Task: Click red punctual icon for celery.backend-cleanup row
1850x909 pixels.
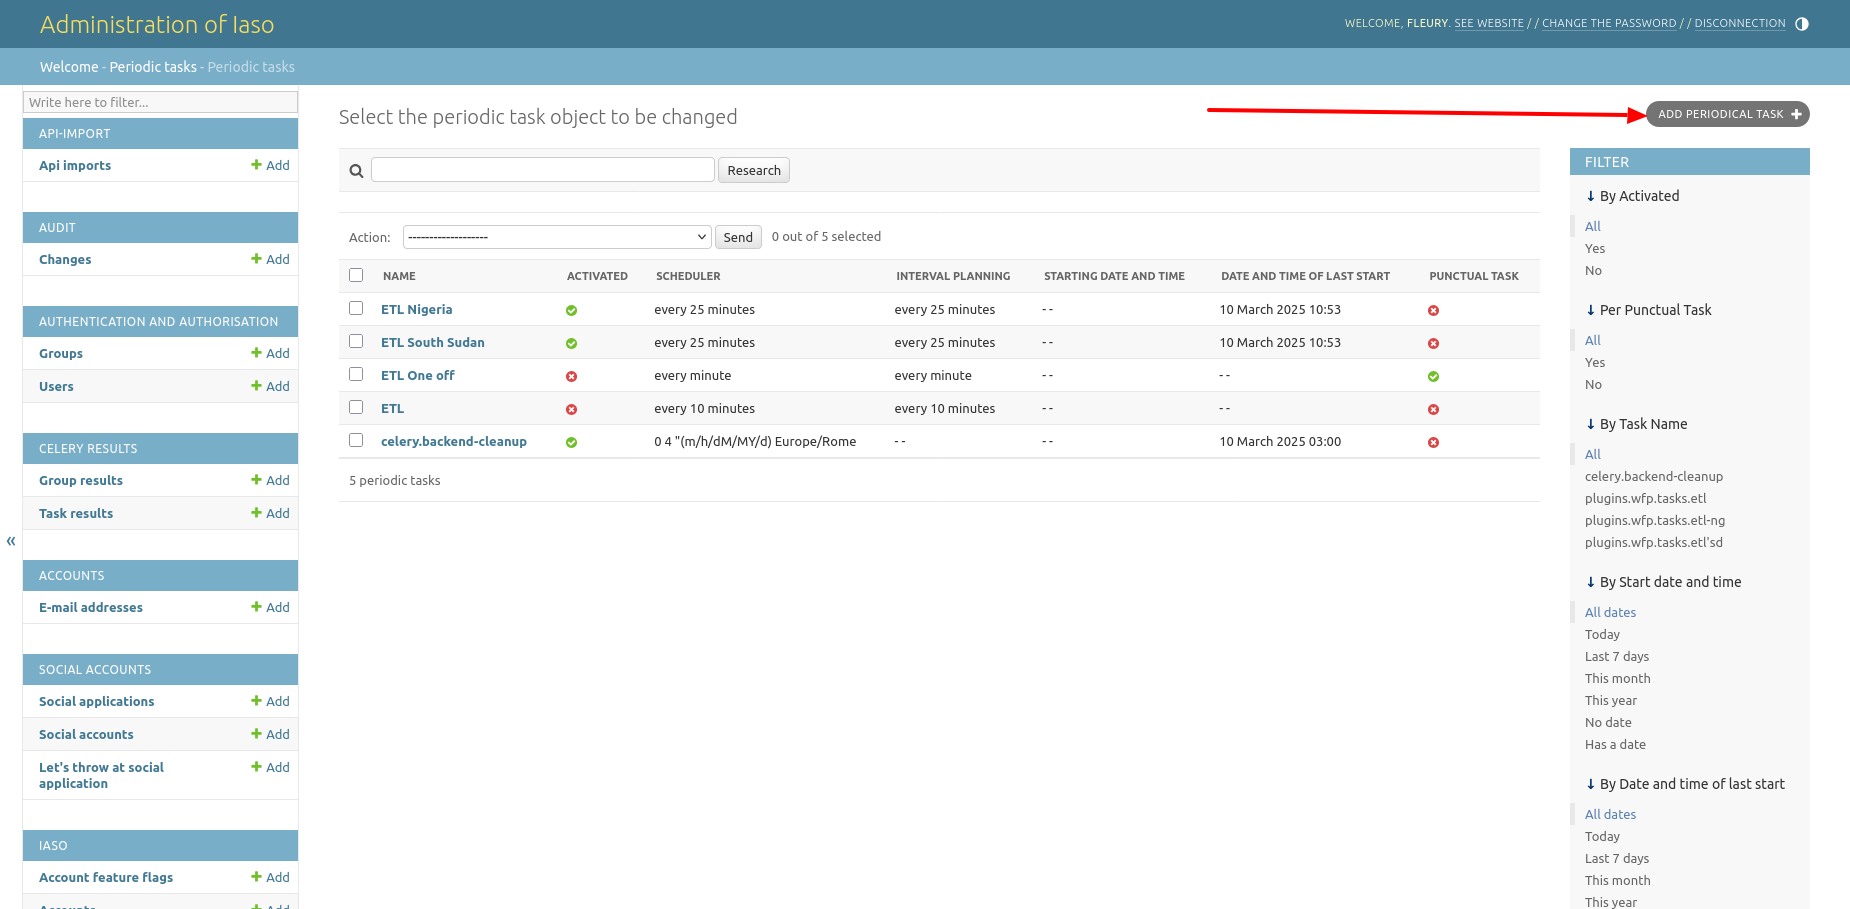Action: pos(1433,442)
